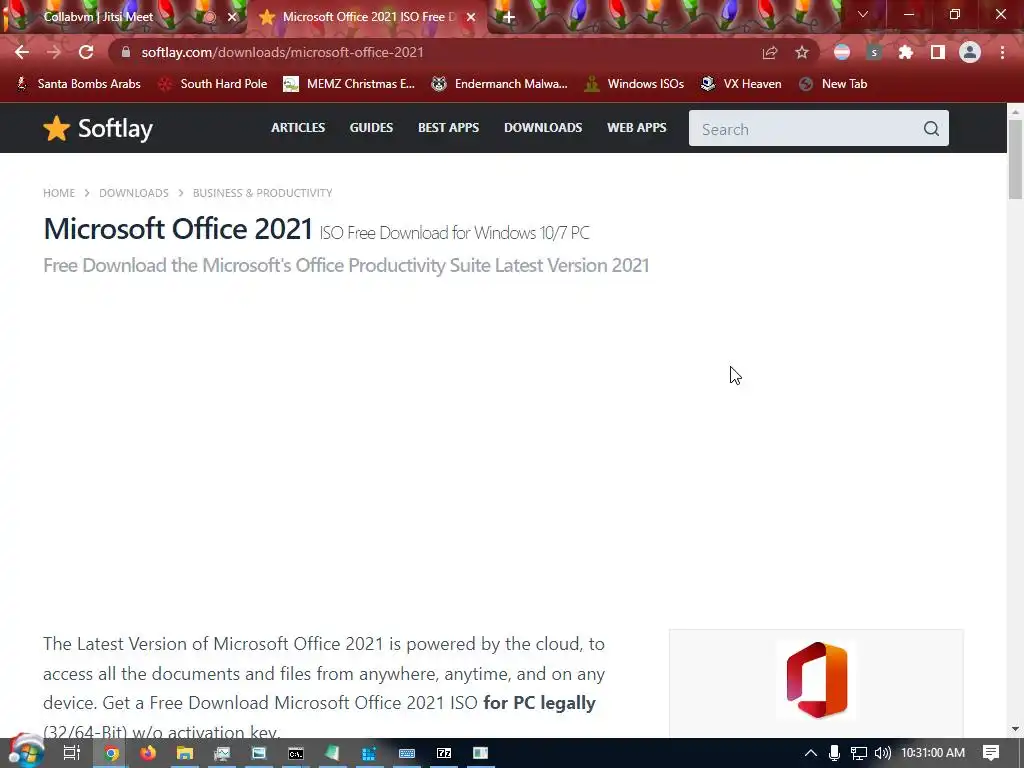Go to HOME breadcrumb
Viewport: 1024px width, 768px height.
click(x=59, y=193)
